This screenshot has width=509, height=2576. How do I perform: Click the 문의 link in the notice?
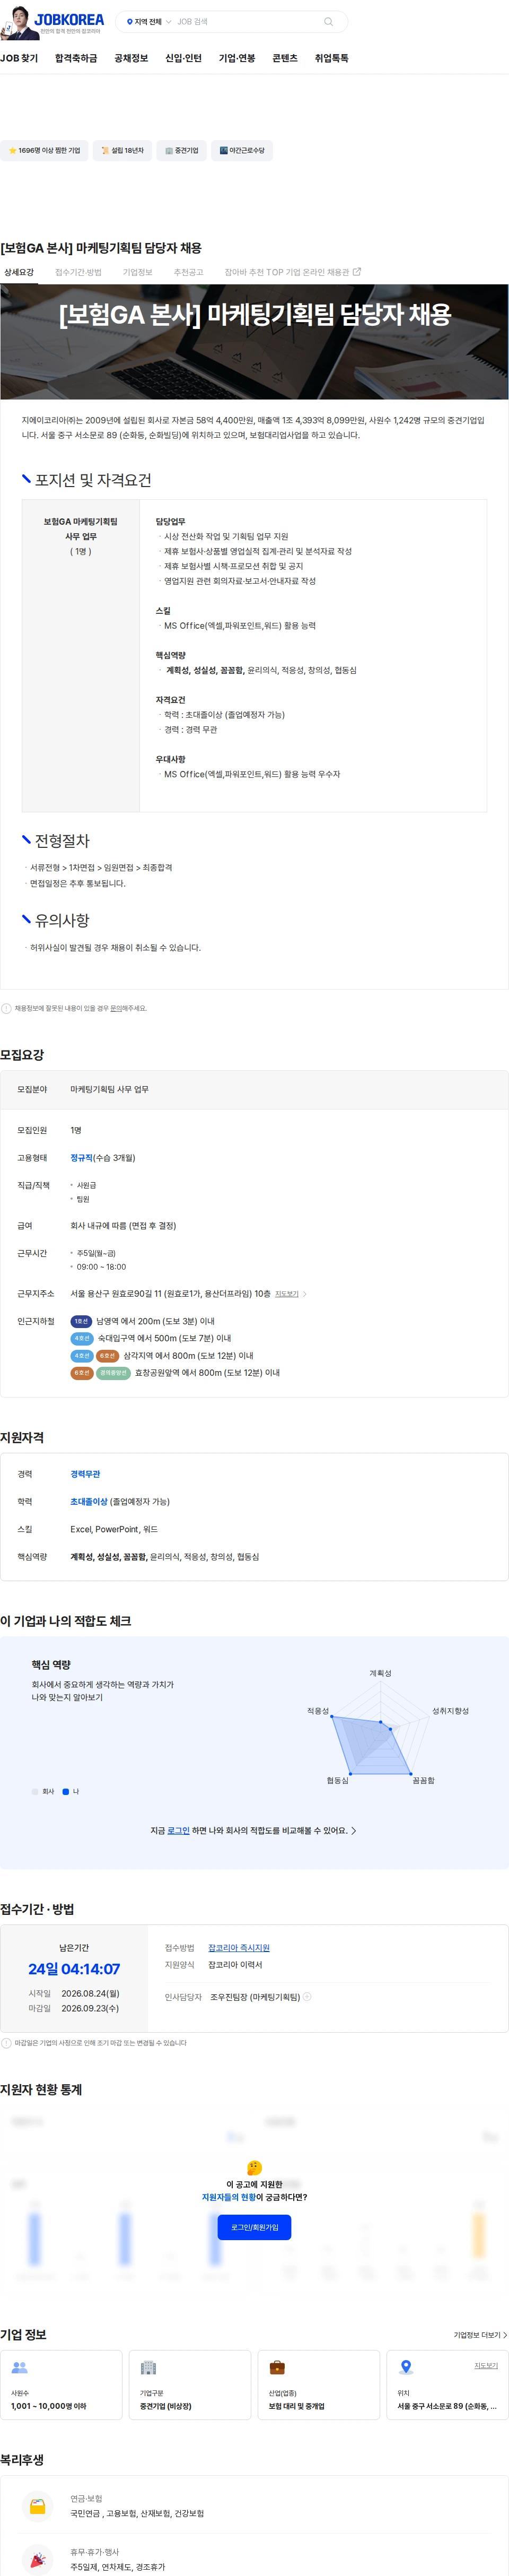115,1009
